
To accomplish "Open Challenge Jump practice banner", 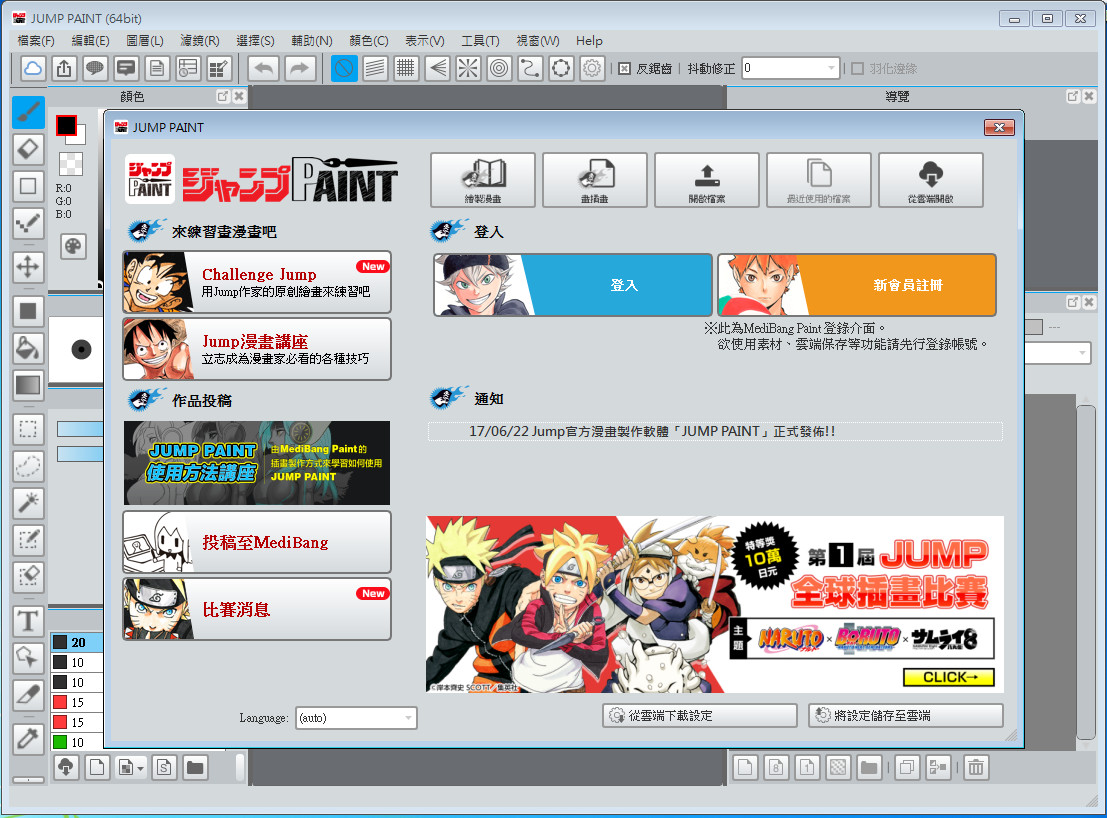I will (257, 282).
